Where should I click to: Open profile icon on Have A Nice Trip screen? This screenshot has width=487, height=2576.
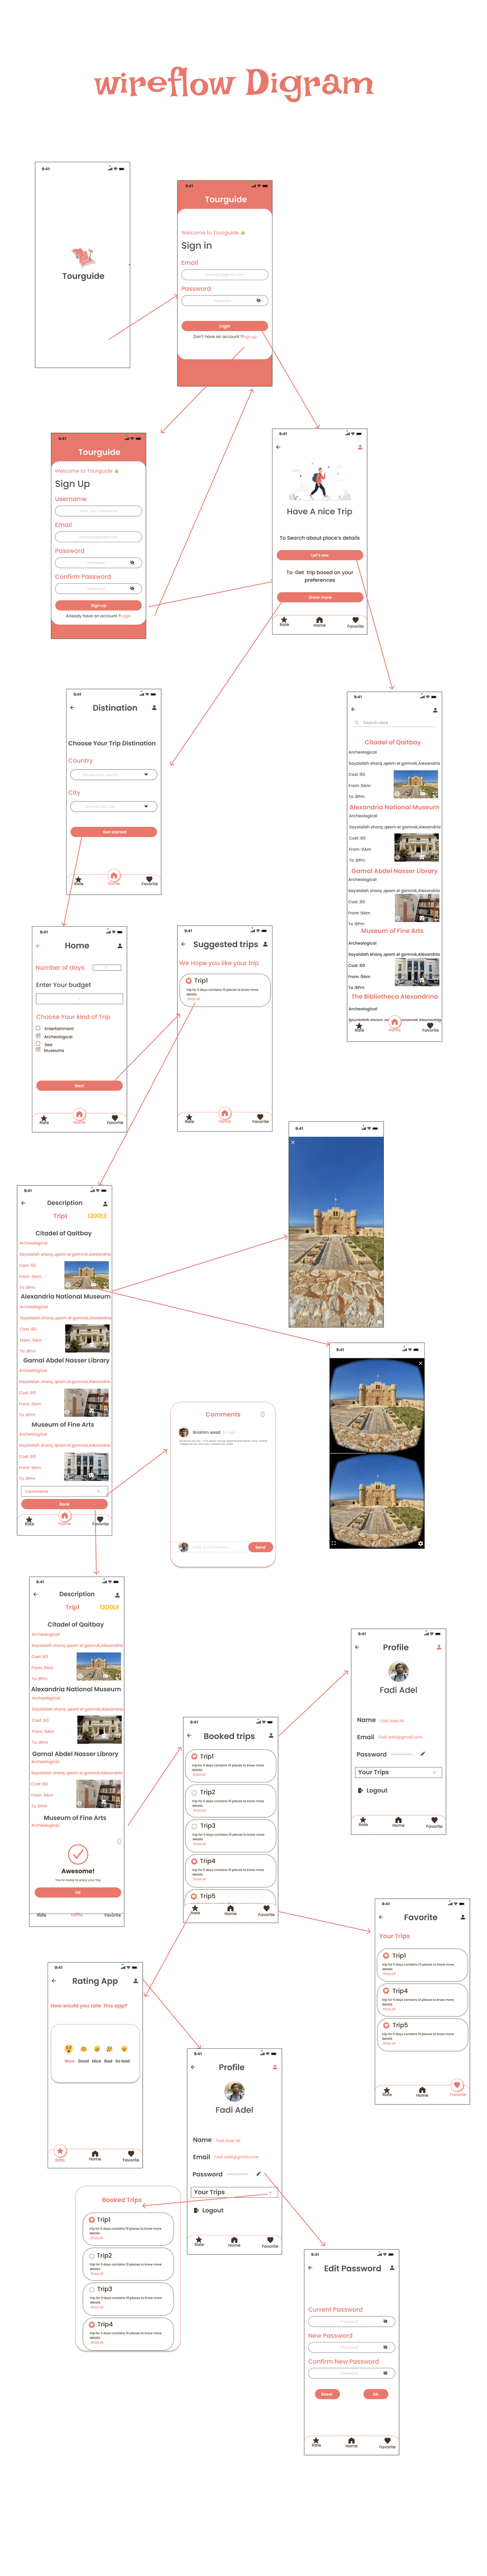[360, 447]
